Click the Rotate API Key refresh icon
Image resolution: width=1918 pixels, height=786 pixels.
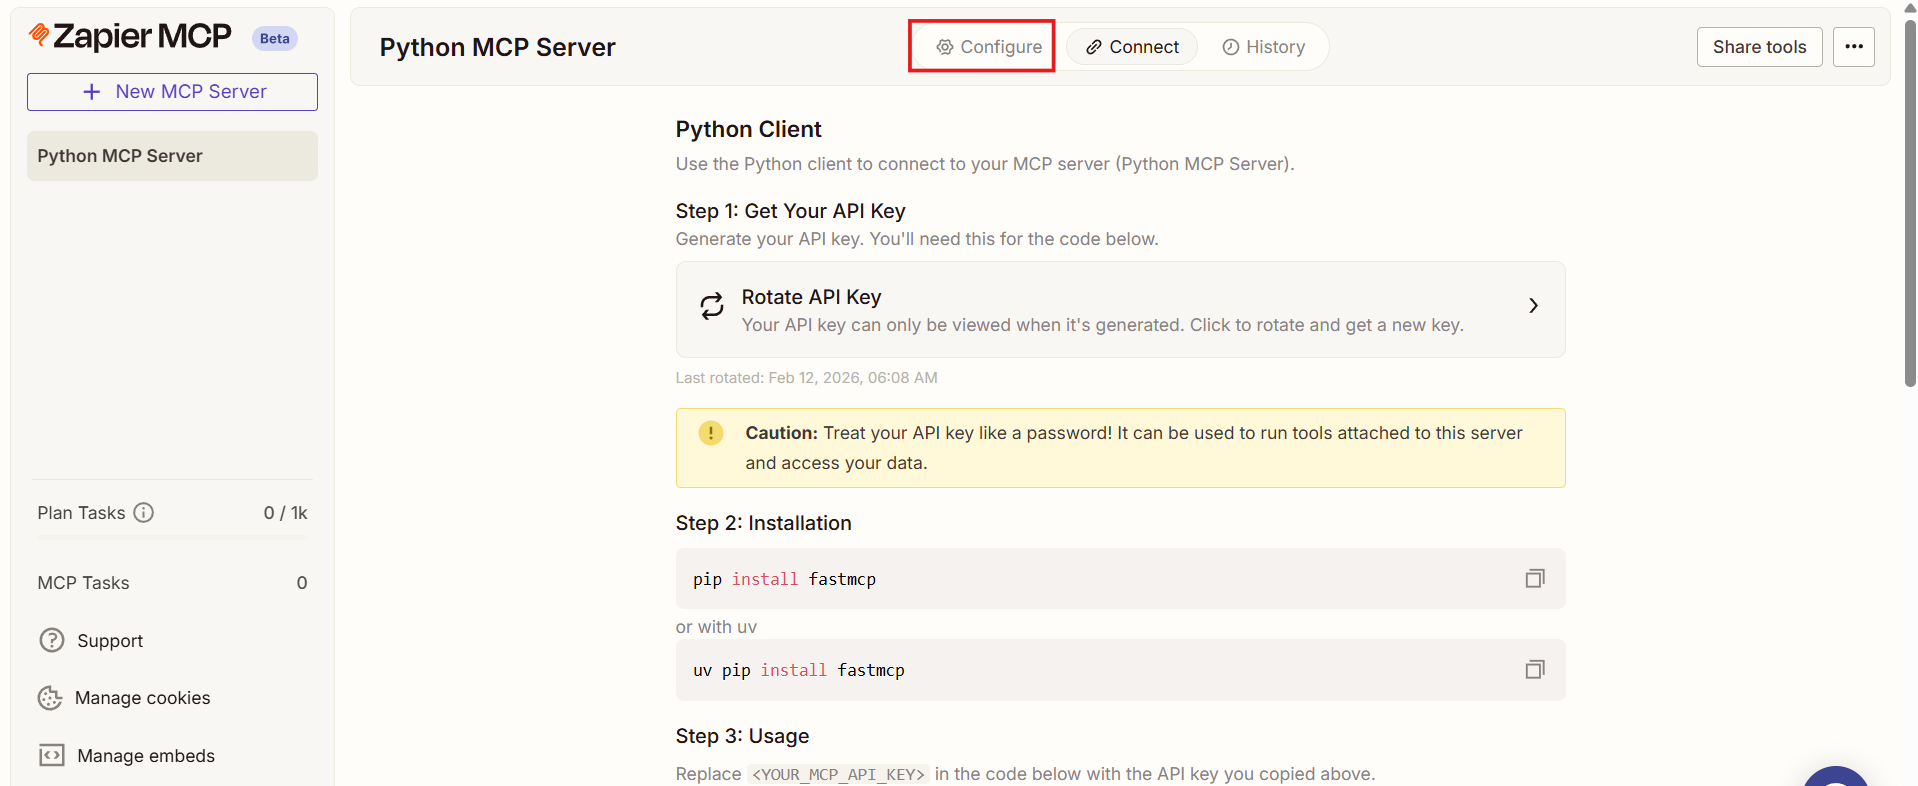click(x=711, y=307)
